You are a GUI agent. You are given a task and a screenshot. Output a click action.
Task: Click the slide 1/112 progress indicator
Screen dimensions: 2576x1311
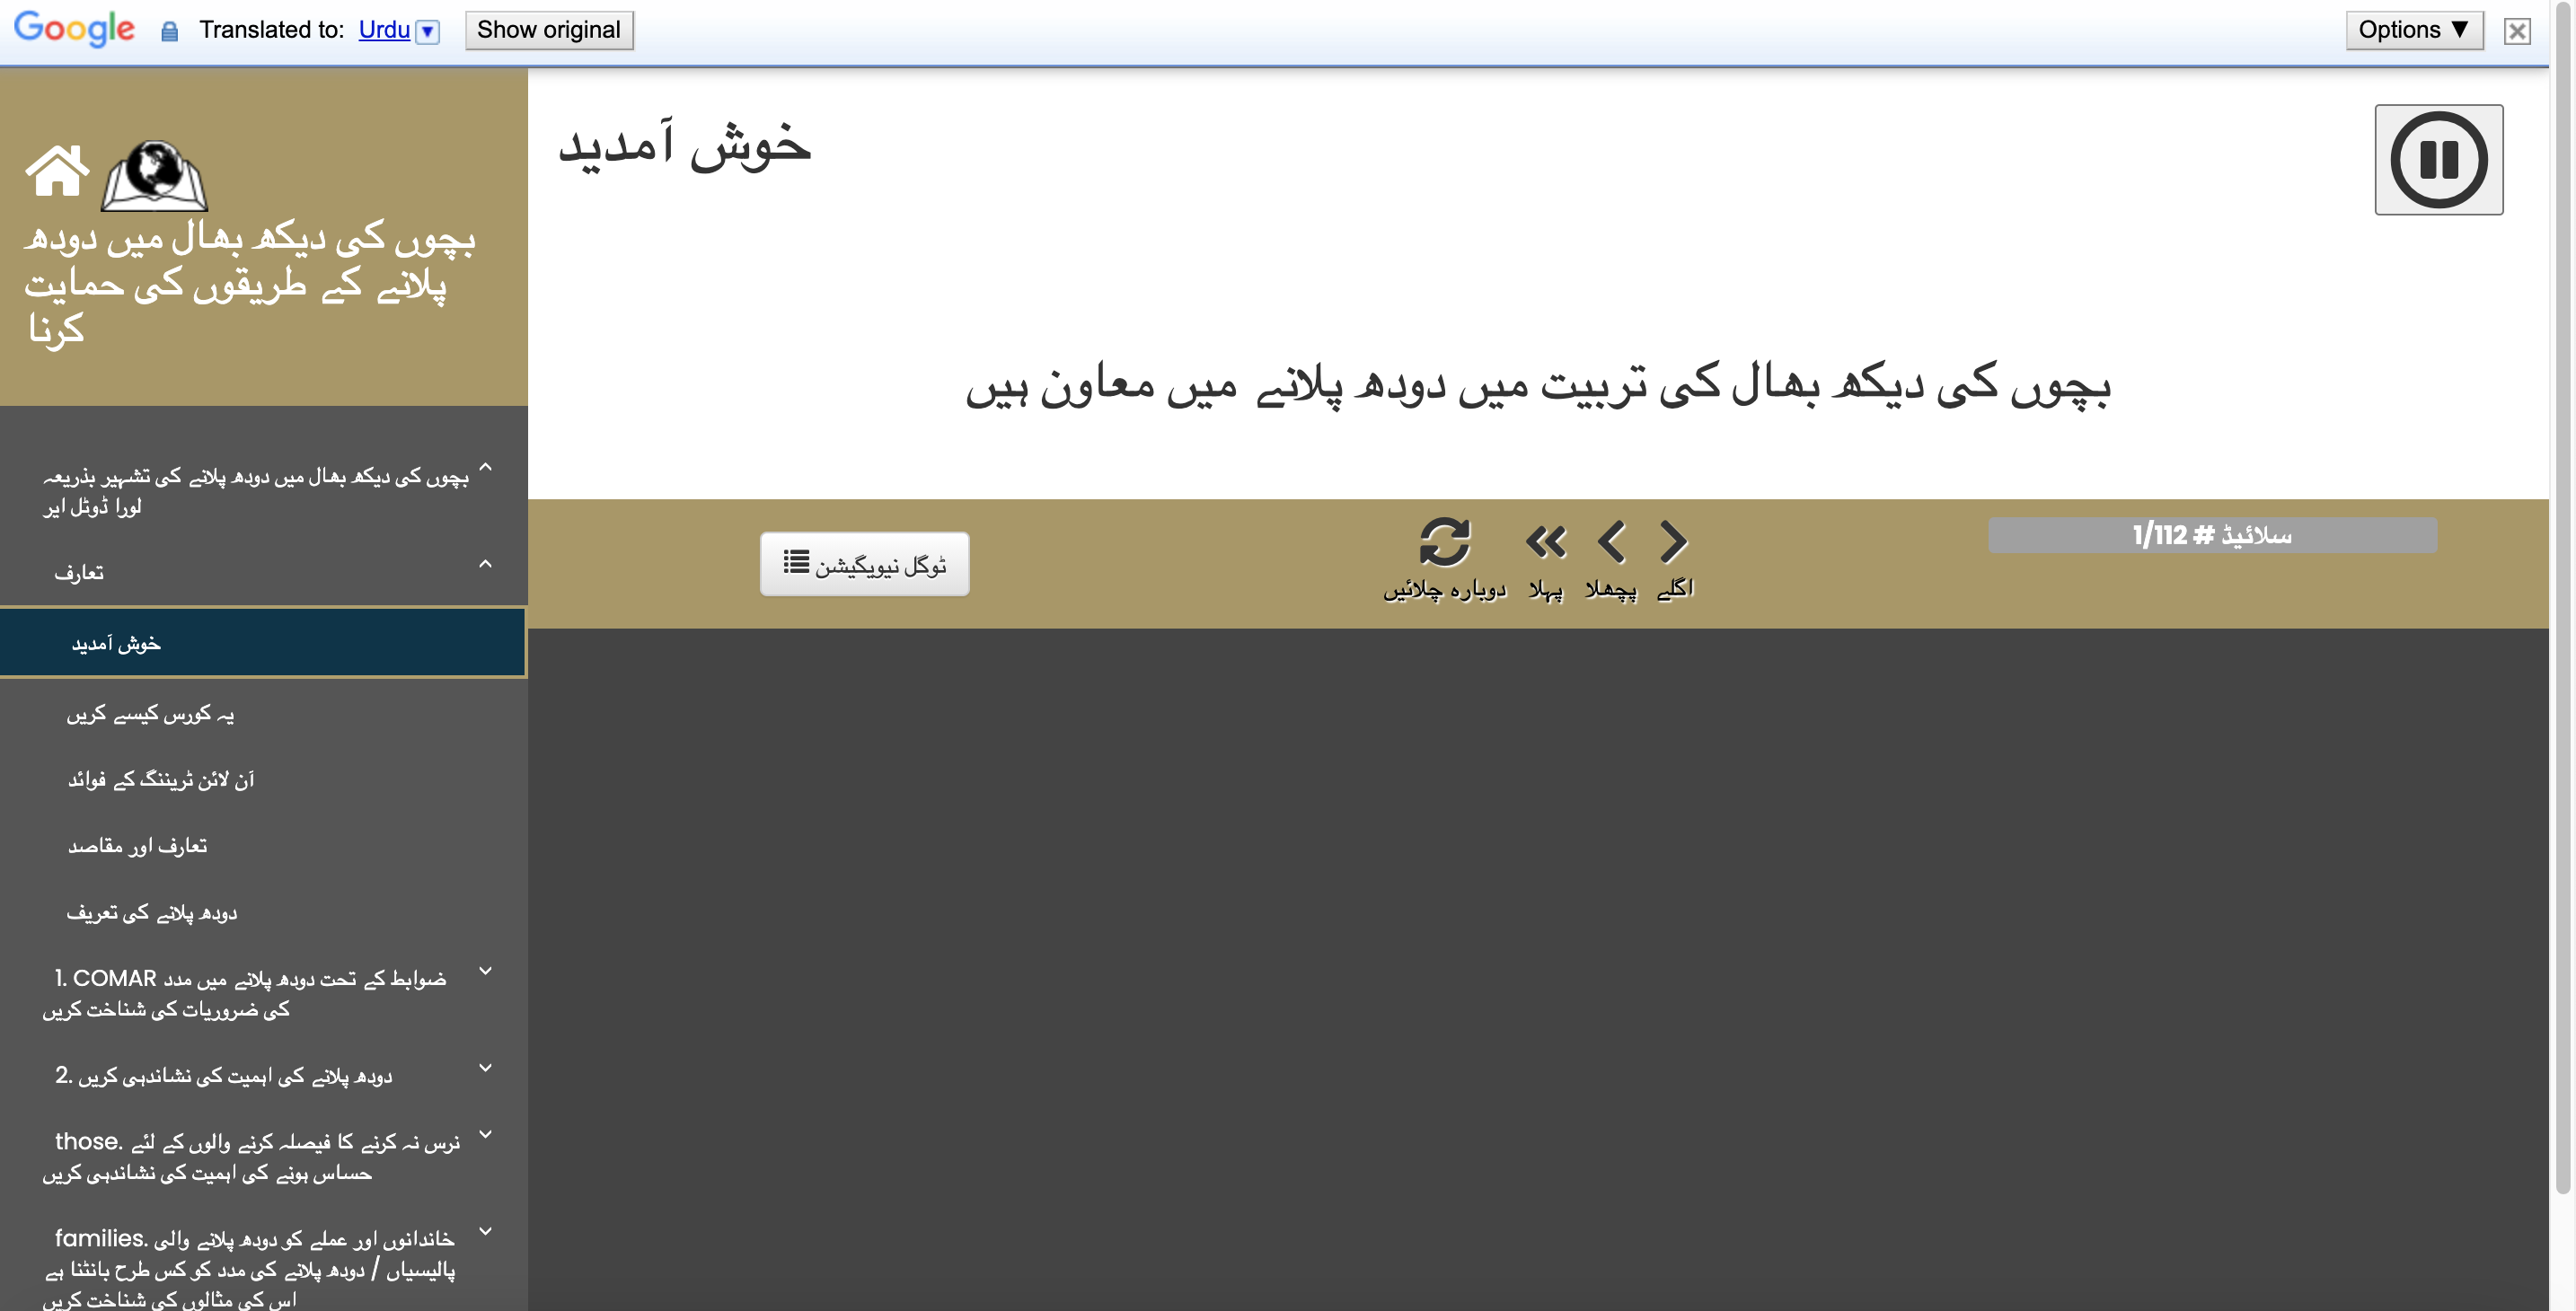coord(2212,535)
